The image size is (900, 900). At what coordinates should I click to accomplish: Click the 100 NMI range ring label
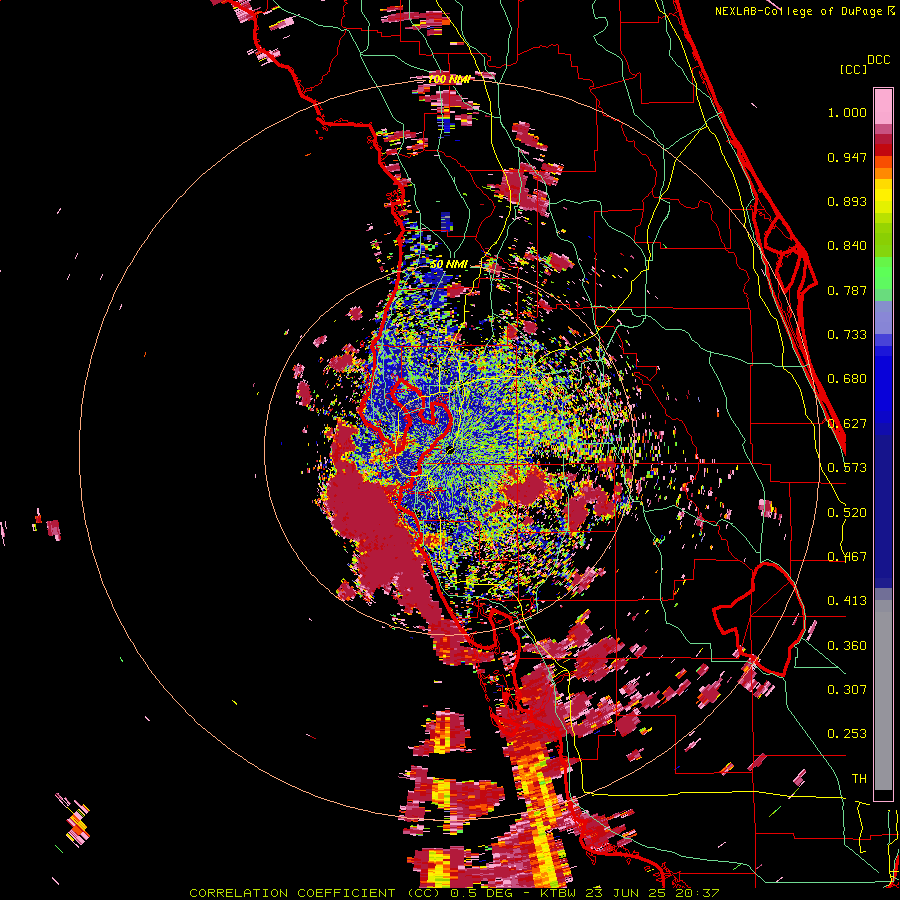click(449, 79)
